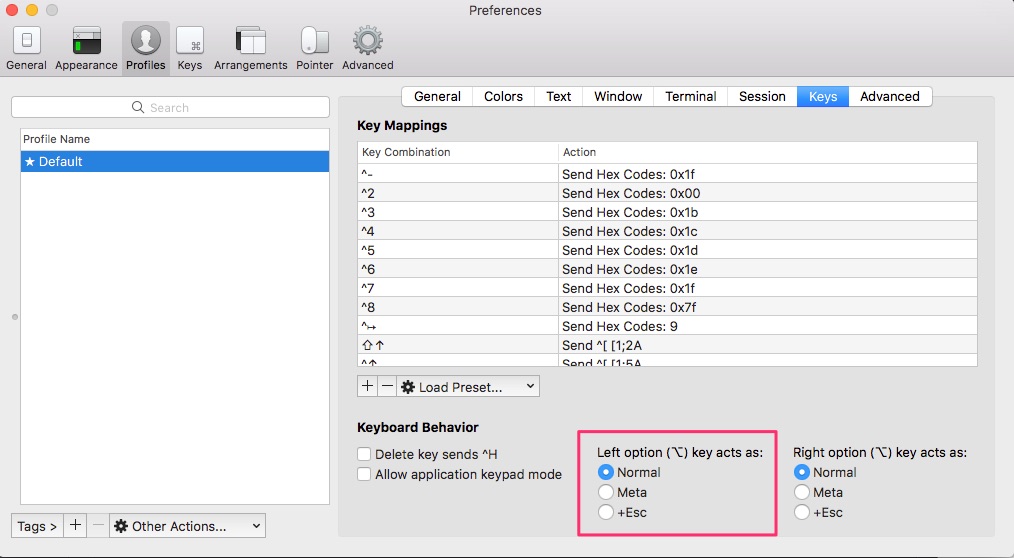Select Meta for the left option key

pos(605,492)
